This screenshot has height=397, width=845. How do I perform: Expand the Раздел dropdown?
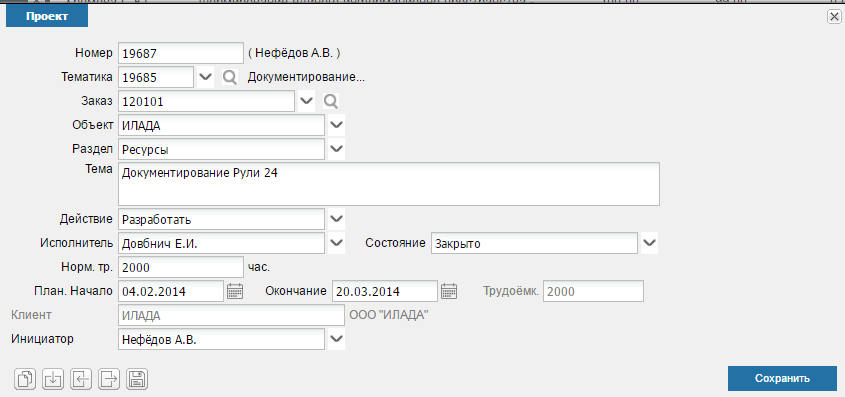tap(336, 148)
